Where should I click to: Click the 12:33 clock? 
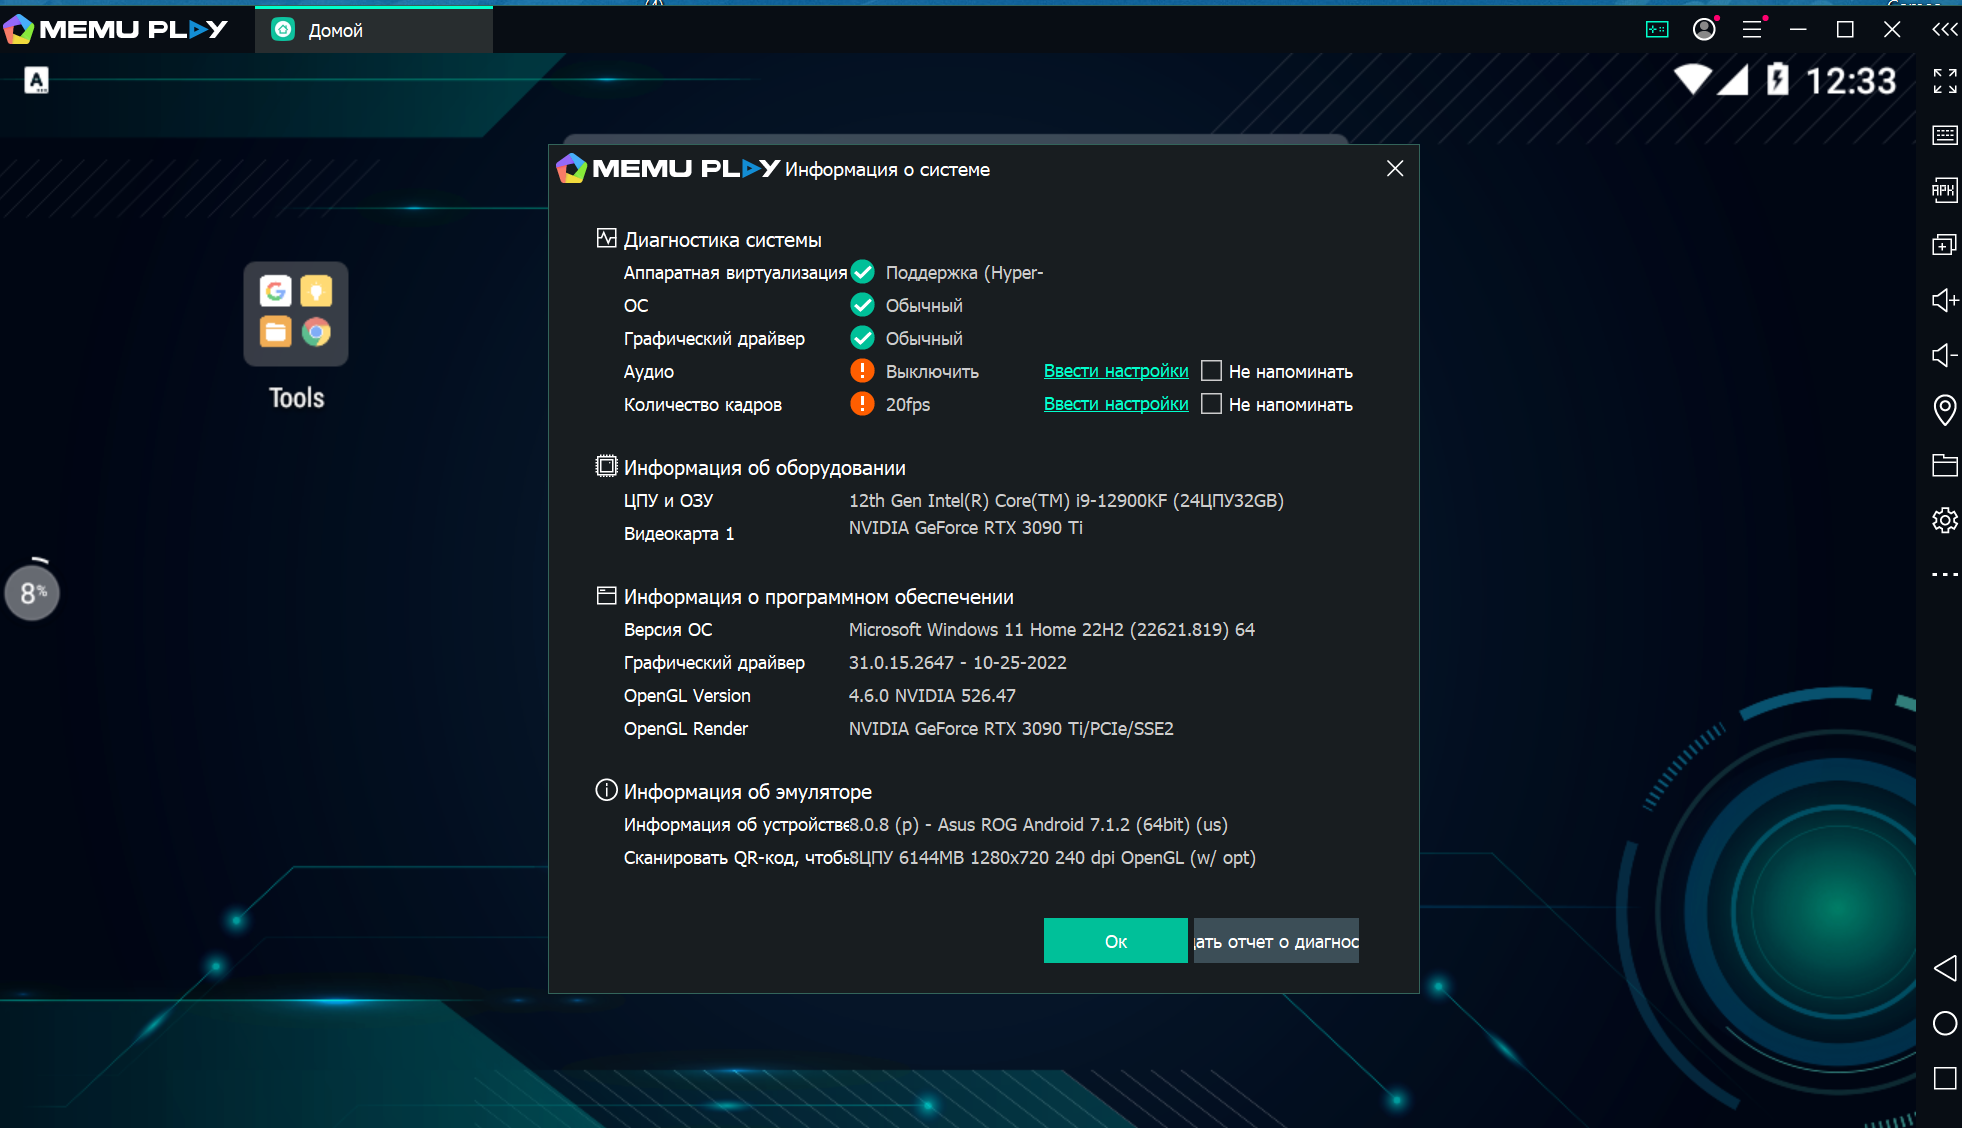[x=1851, y=80]
